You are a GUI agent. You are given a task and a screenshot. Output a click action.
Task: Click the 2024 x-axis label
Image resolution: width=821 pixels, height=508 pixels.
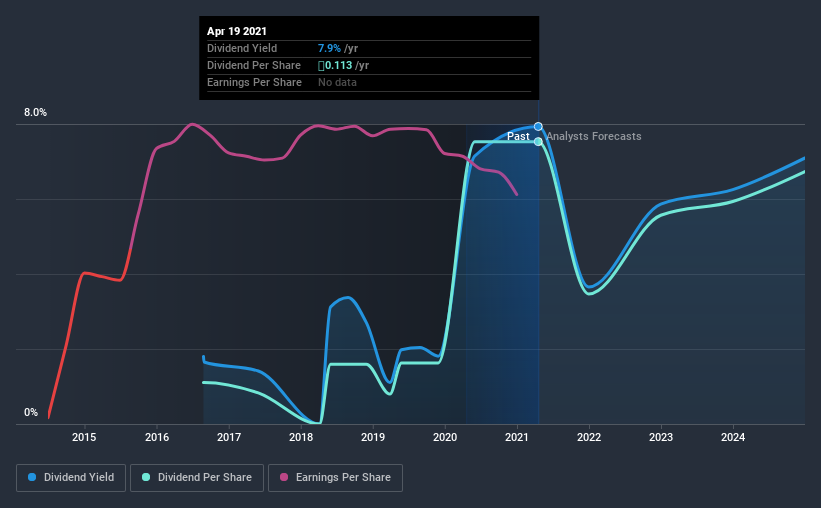point(733,437)
